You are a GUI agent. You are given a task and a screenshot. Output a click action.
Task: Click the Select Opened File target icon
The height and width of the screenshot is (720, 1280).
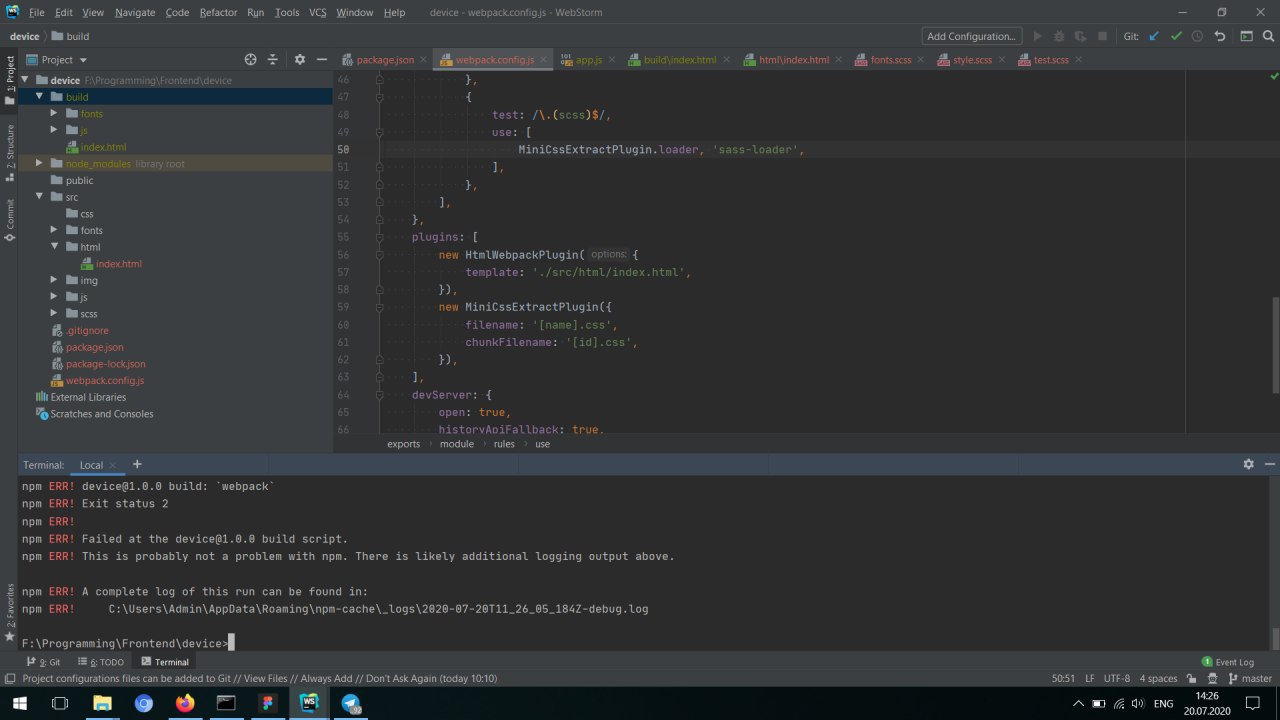(x=250, y=60)
